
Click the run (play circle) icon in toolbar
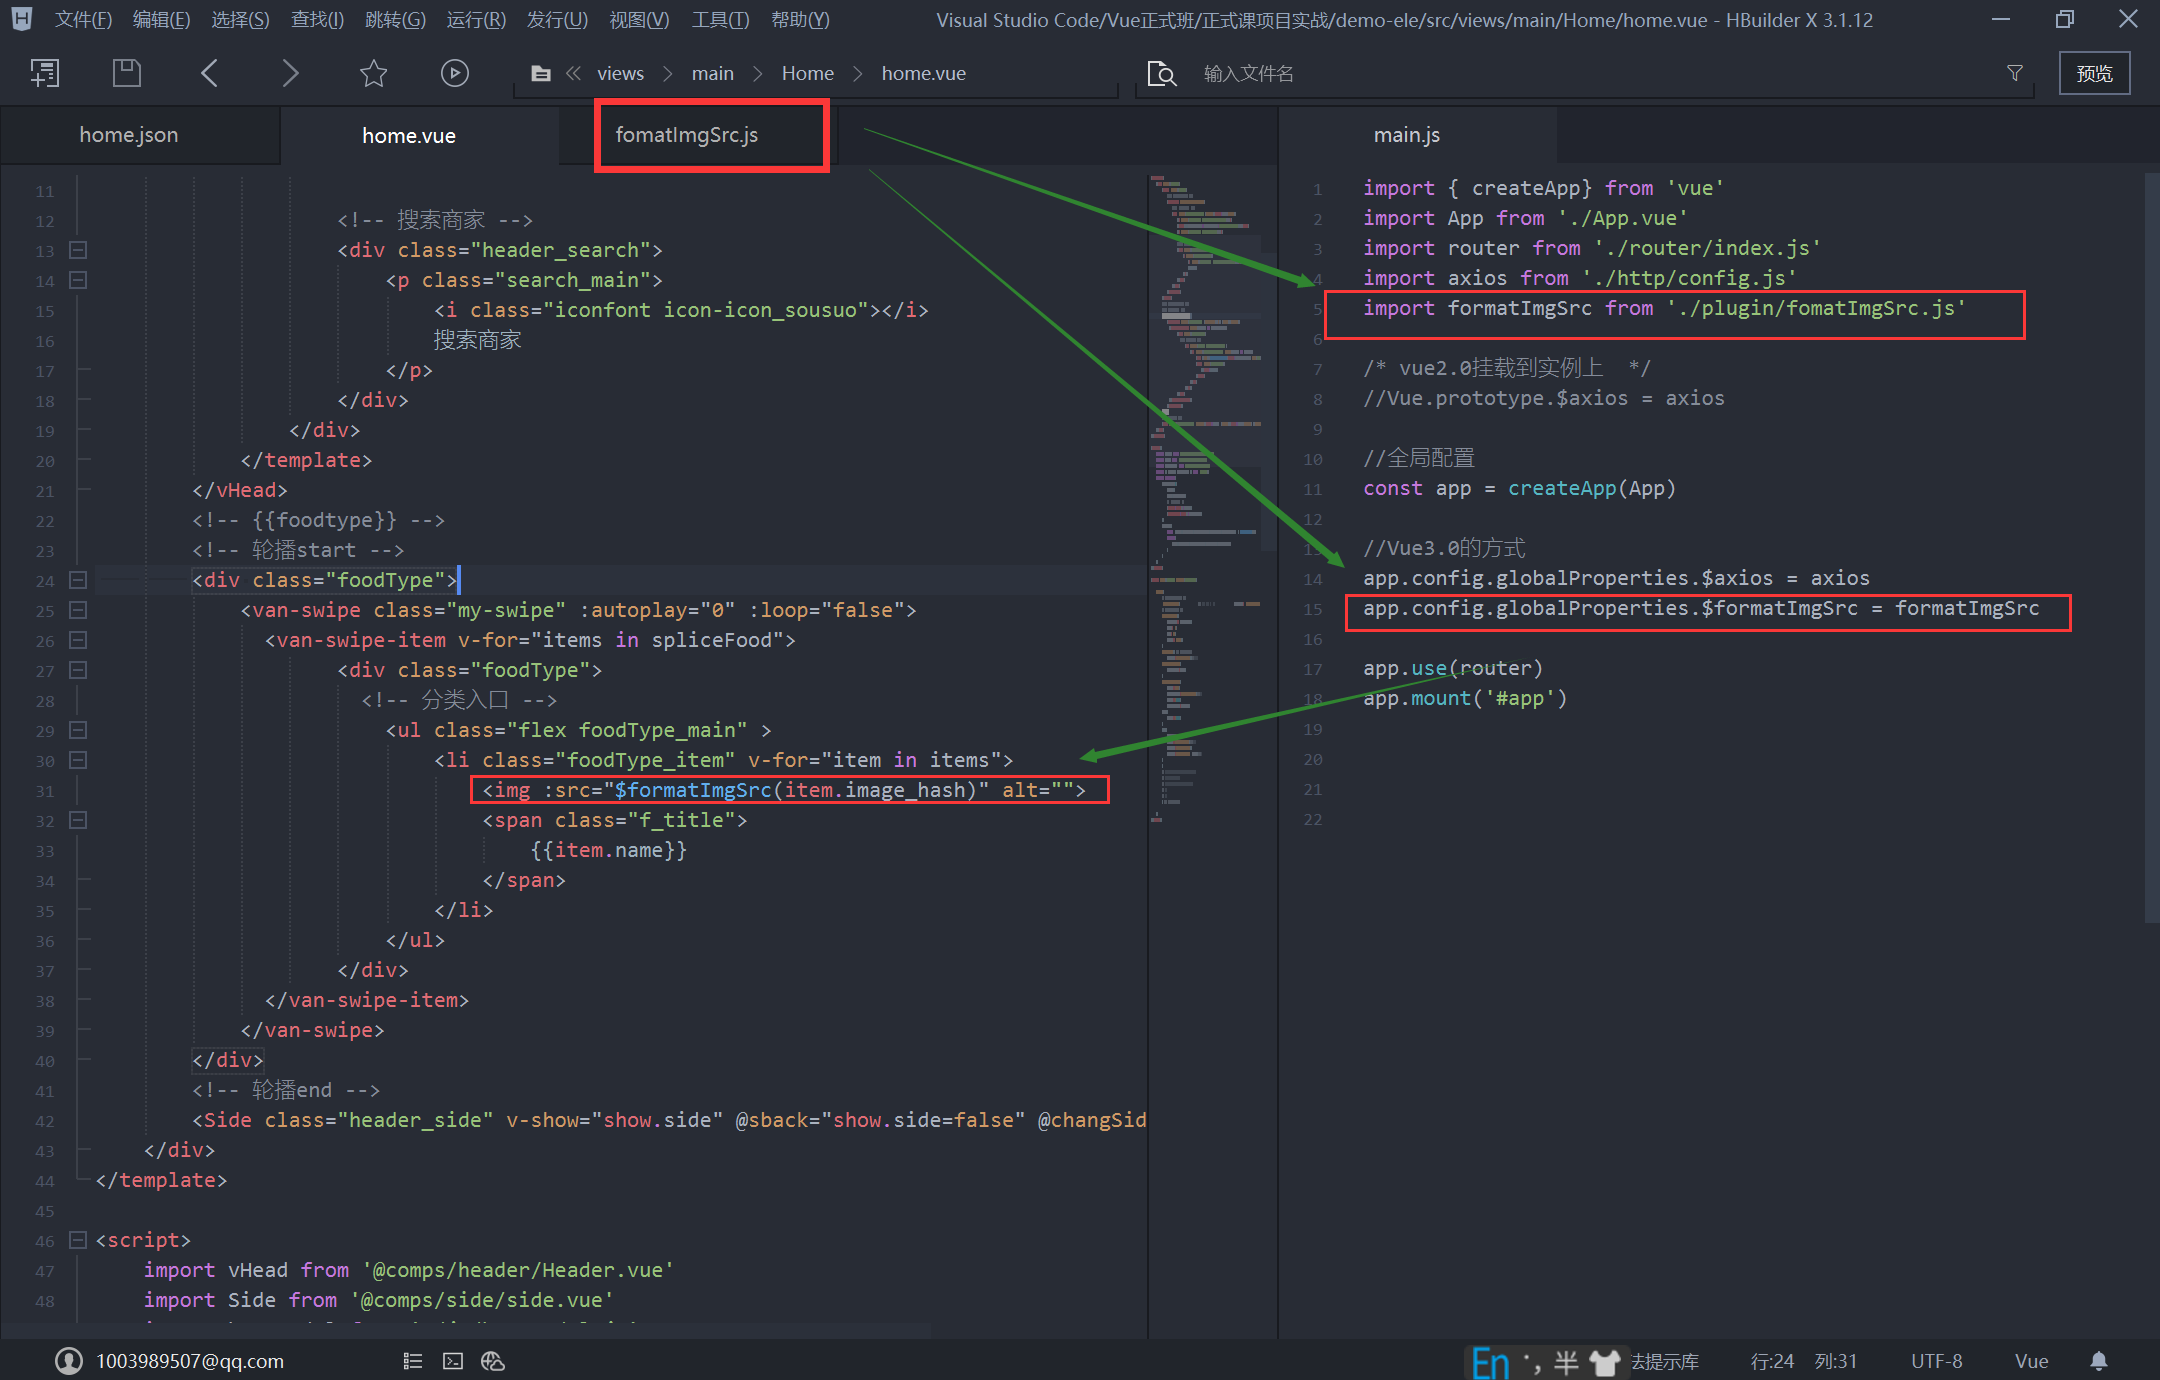454,72
